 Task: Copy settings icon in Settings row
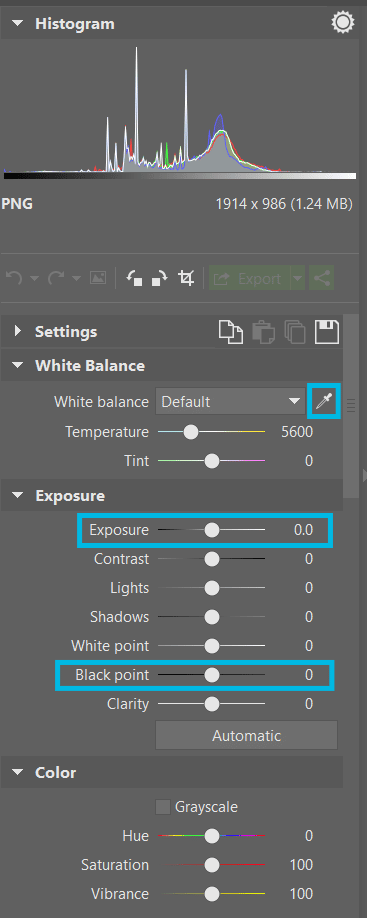(230, 332)
